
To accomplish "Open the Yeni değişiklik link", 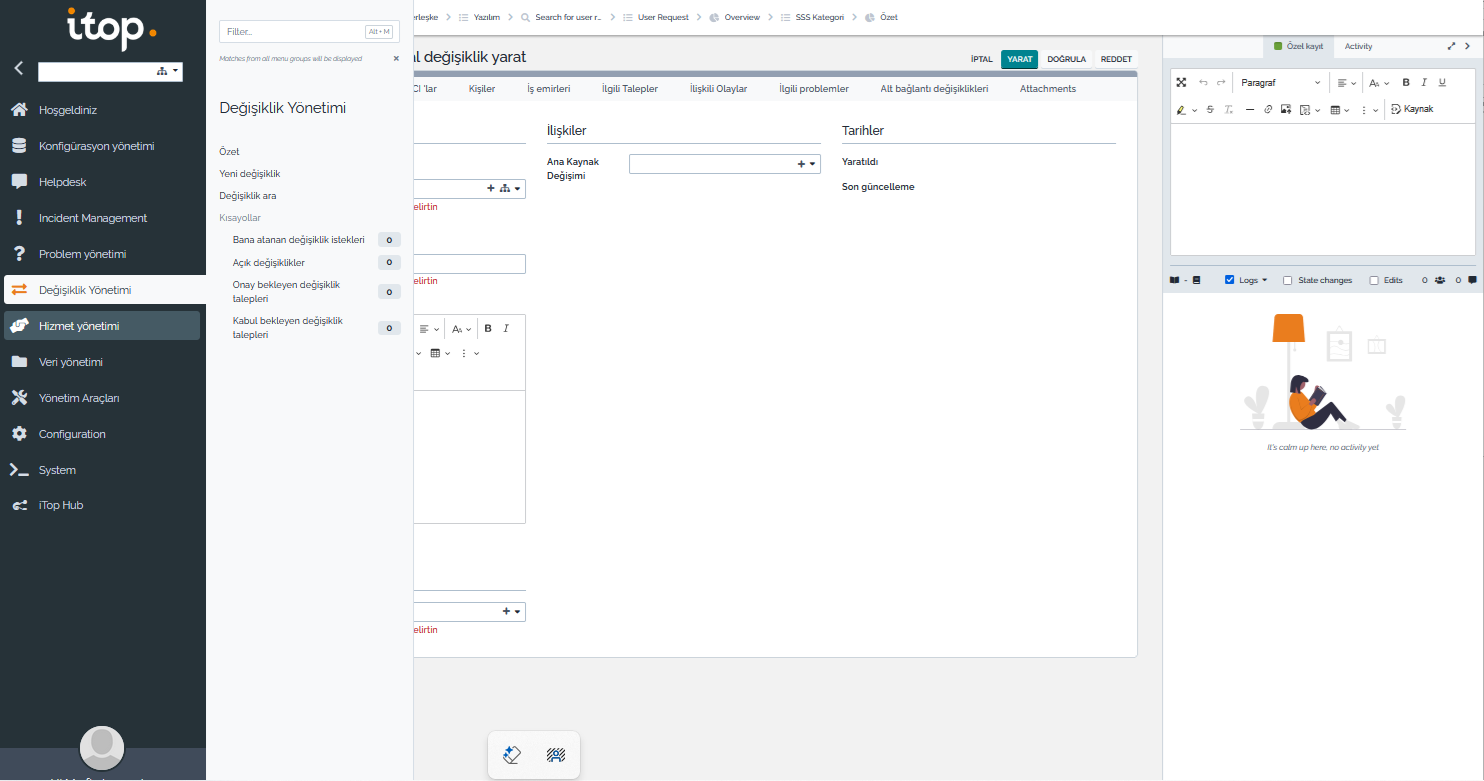I will tap(250, 174).
